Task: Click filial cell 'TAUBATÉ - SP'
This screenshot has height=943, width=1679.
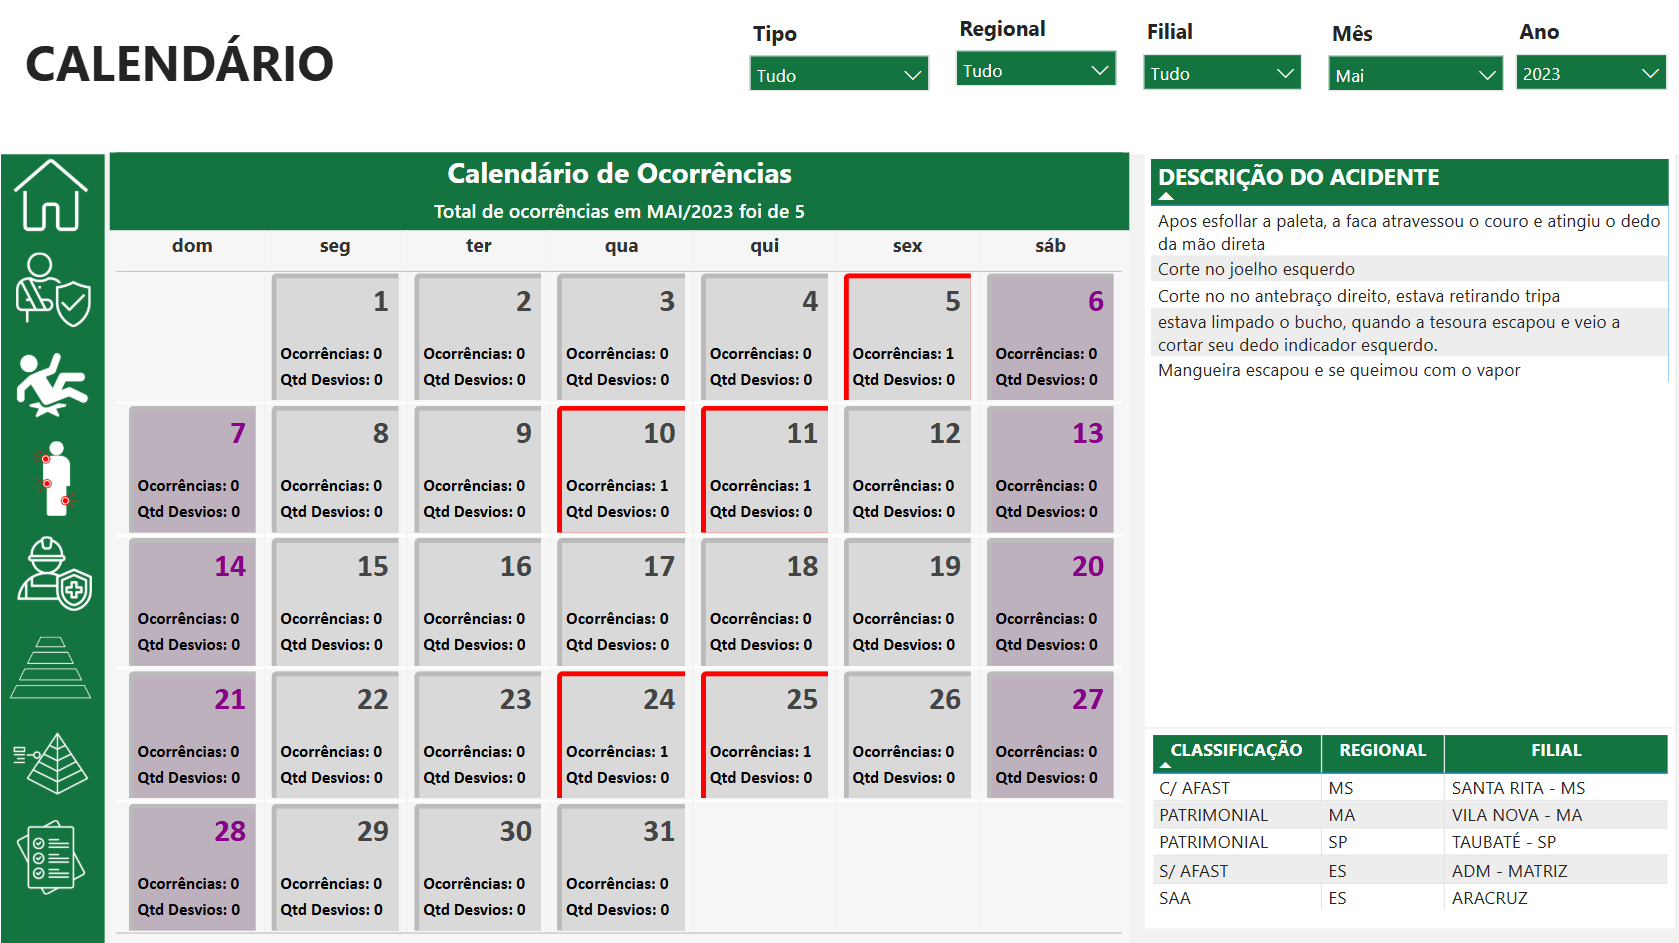Action: coord(1504,842)
